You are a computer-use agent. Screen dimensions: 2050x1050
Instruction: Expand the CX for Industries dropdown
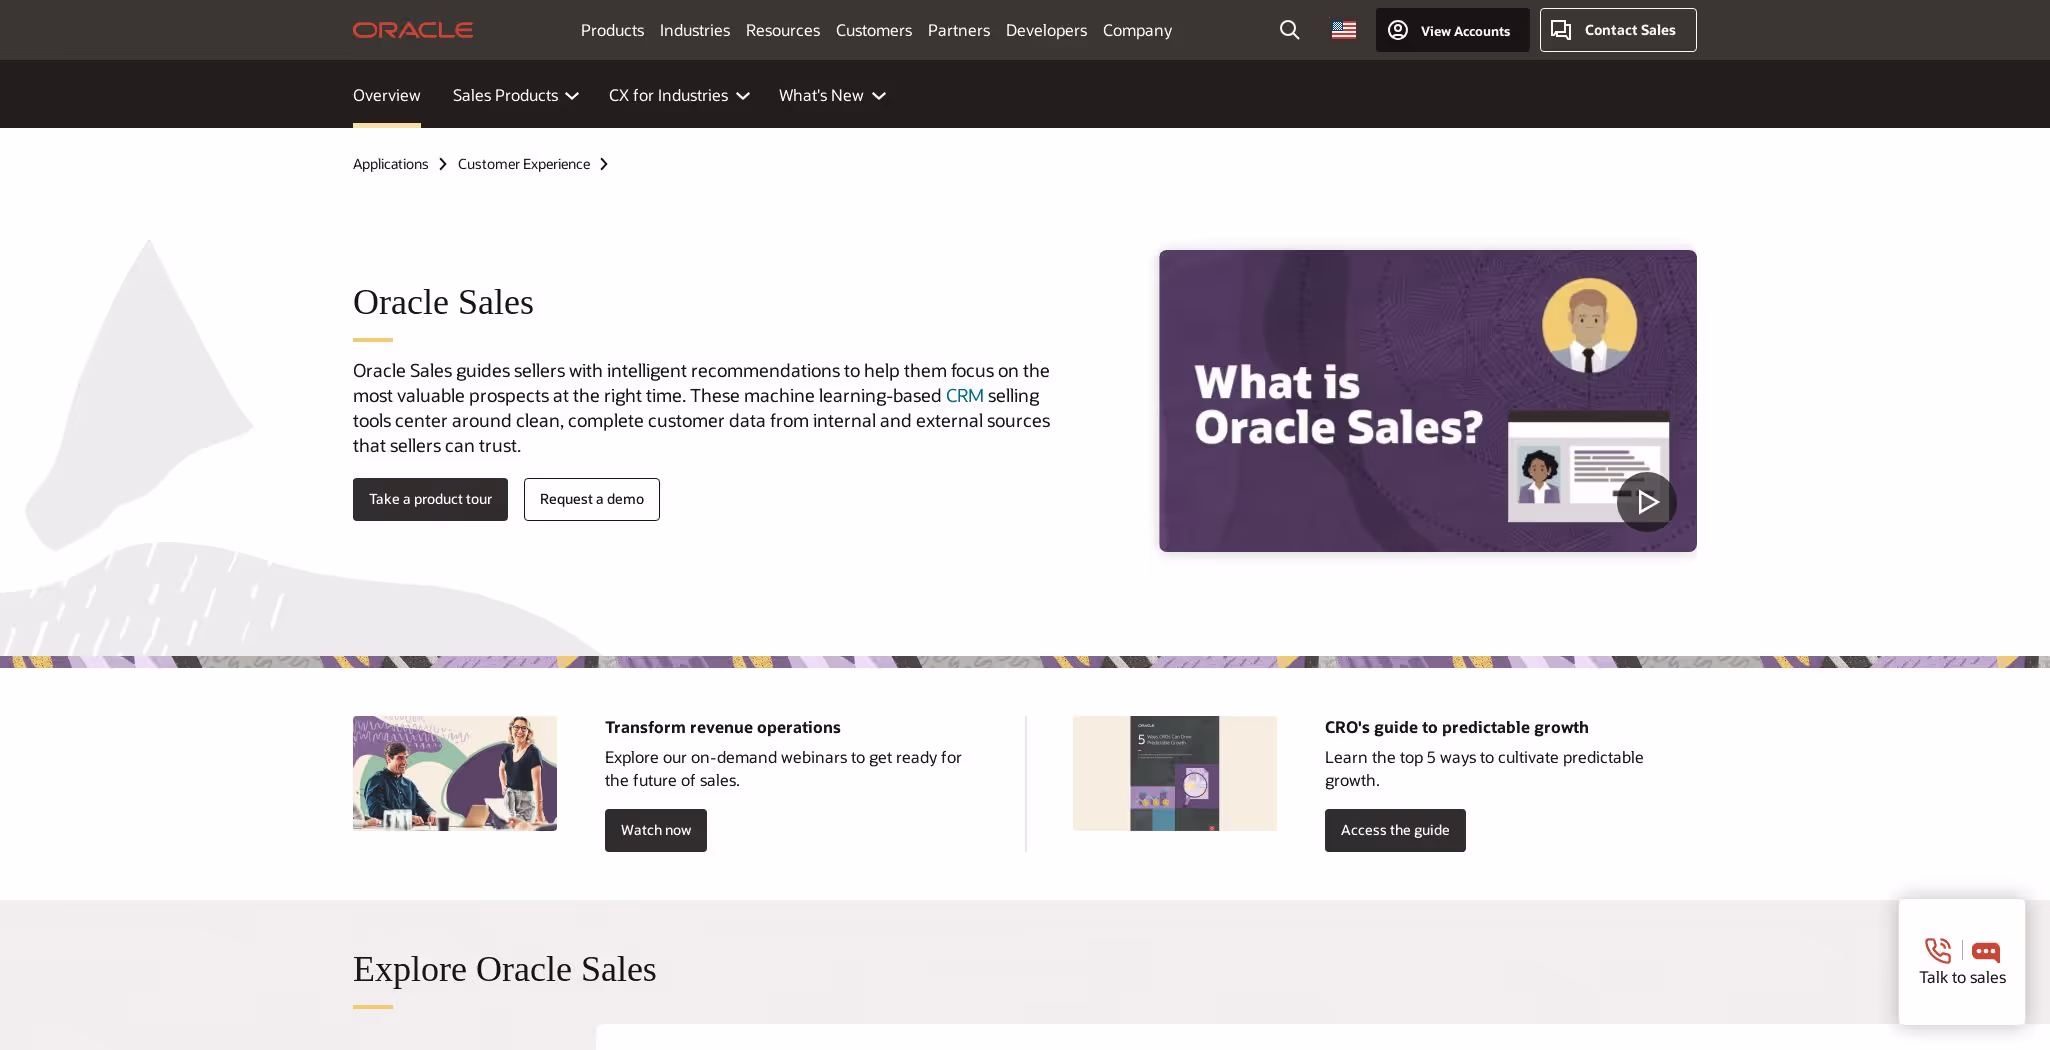point(679,95)
